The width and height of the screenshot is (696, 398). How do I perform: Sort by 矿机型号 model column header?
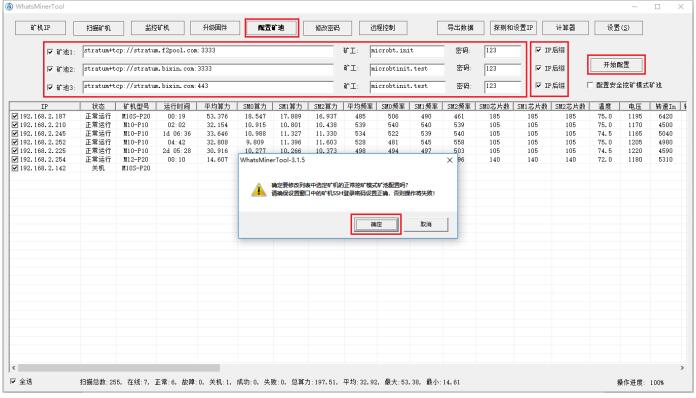coord(136,106)
